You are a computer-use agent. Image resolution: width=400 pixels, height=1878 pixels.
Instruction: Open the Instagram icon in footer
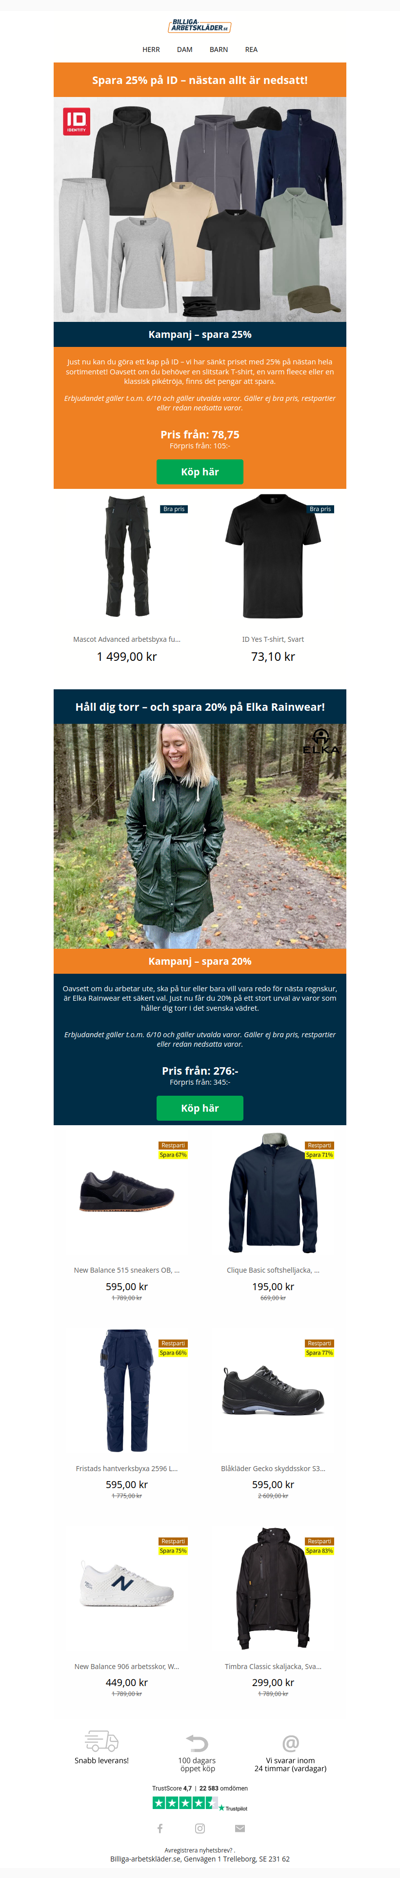click(200, 1828)
